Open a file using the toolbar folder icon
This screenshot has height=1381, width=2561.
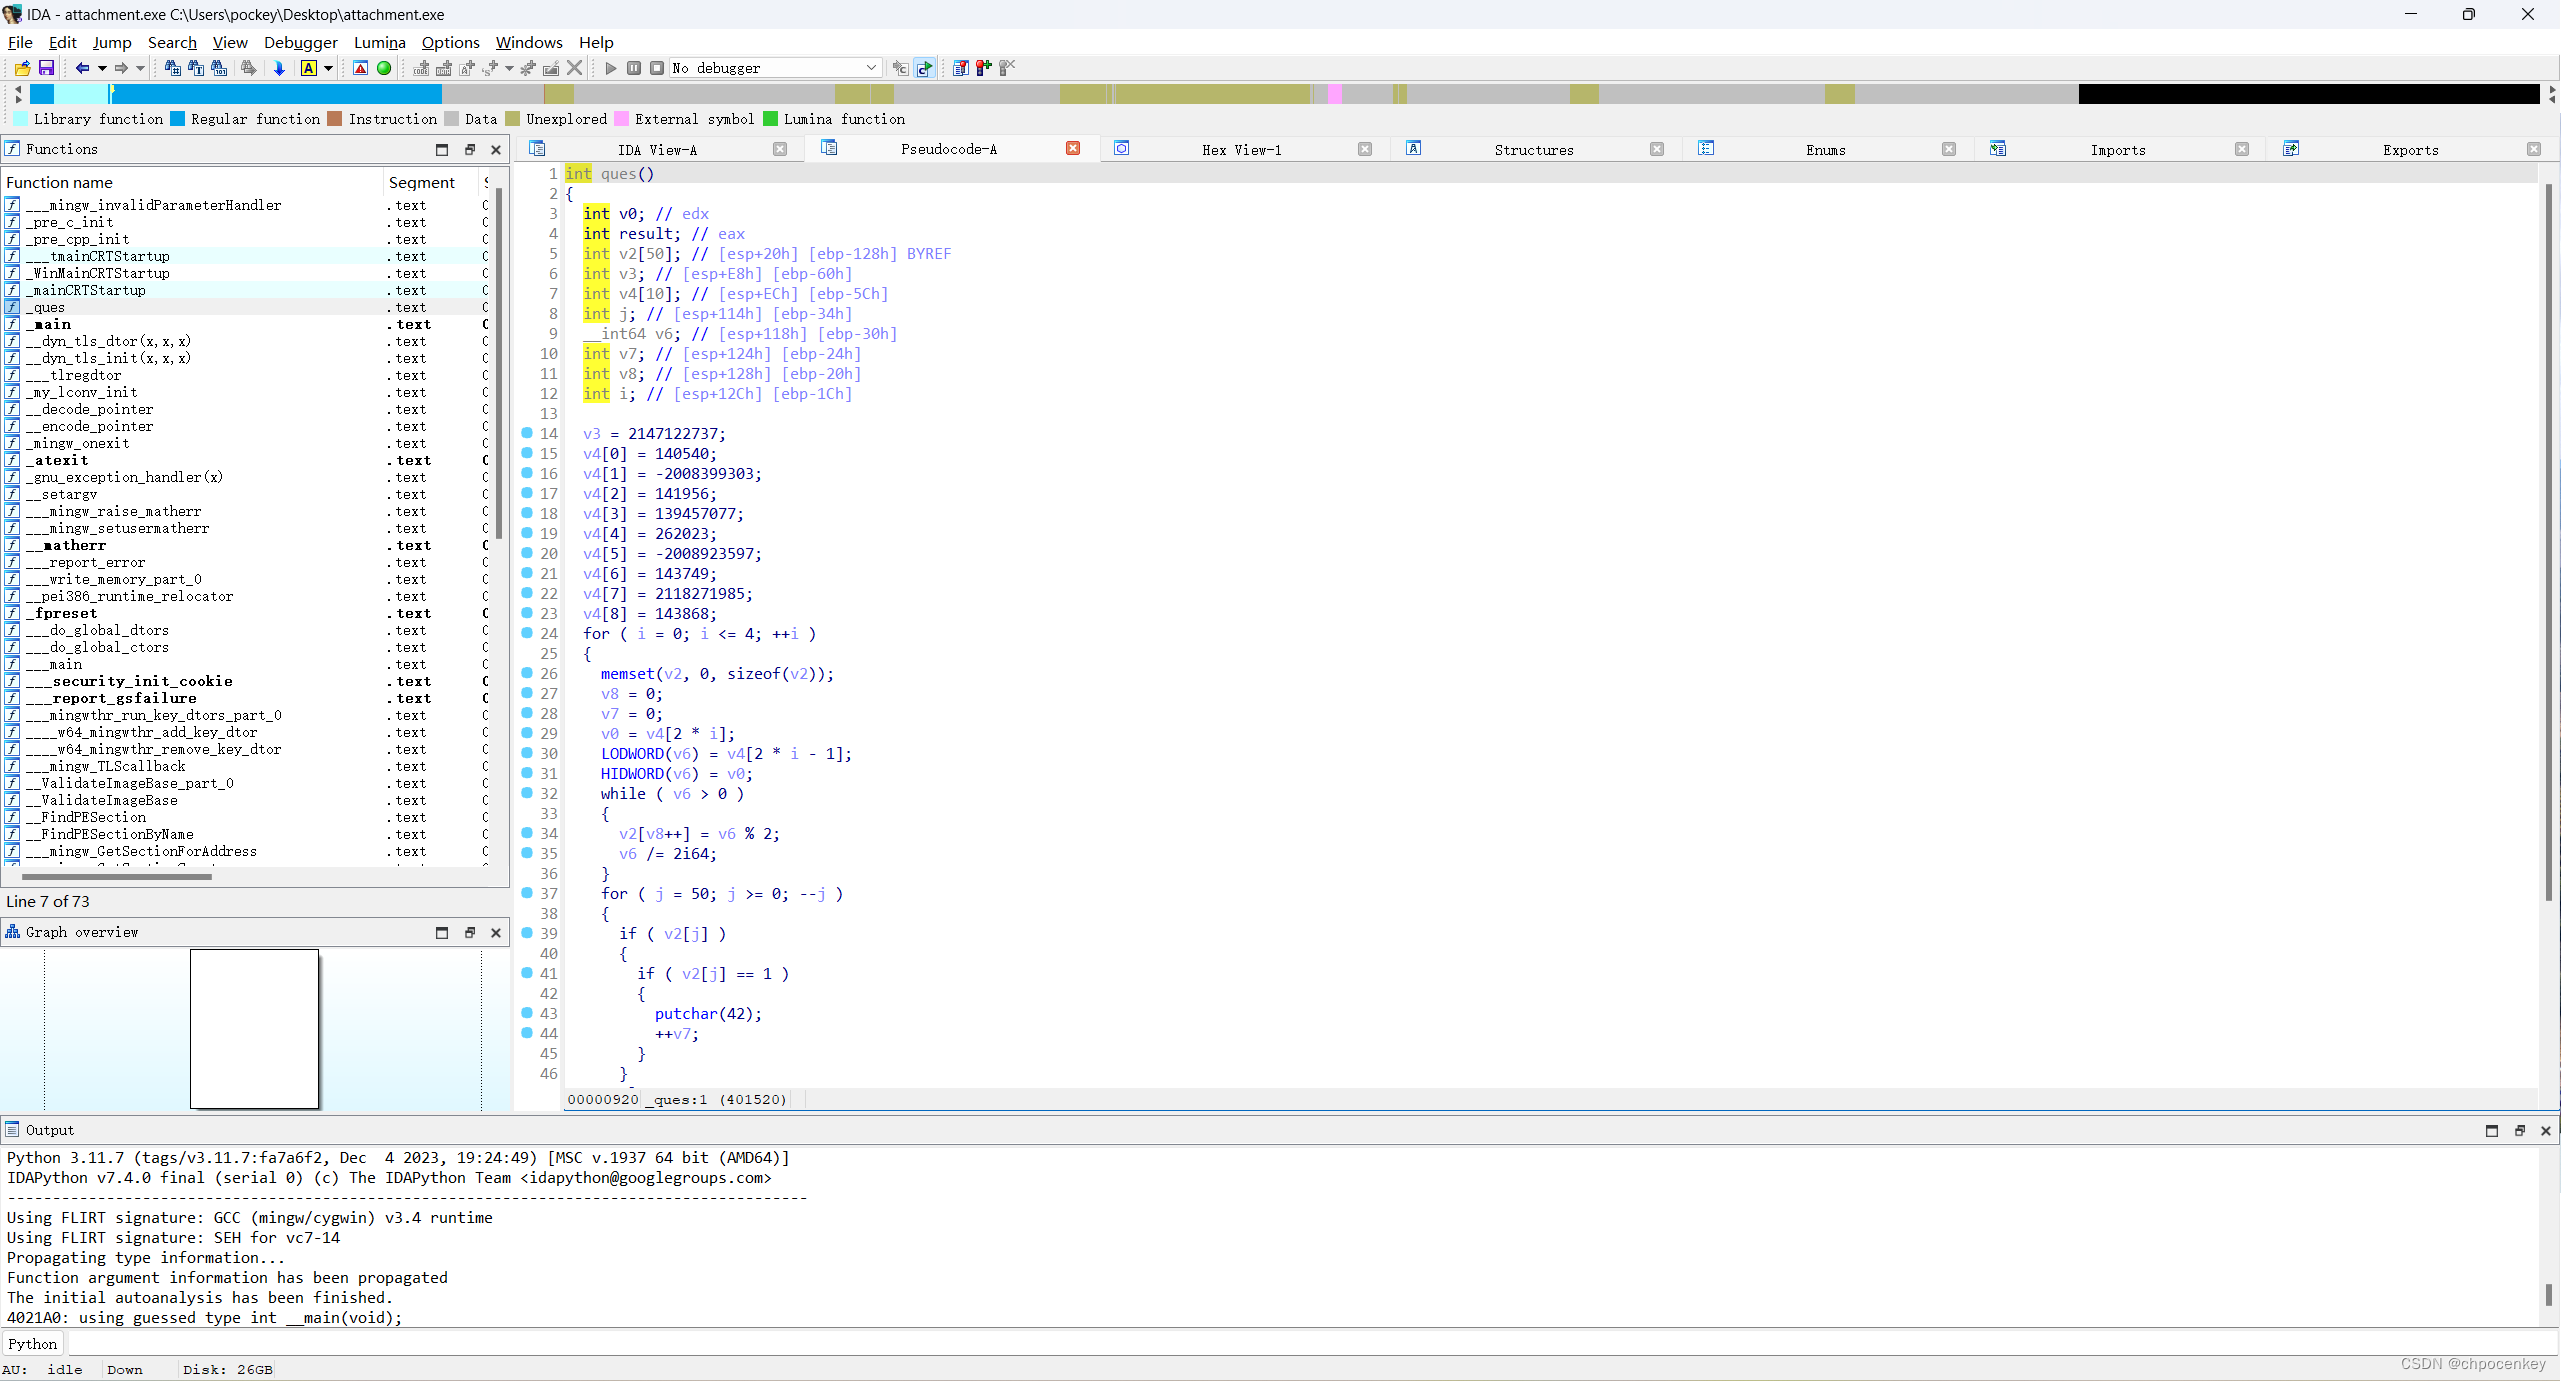click(21, 68)
